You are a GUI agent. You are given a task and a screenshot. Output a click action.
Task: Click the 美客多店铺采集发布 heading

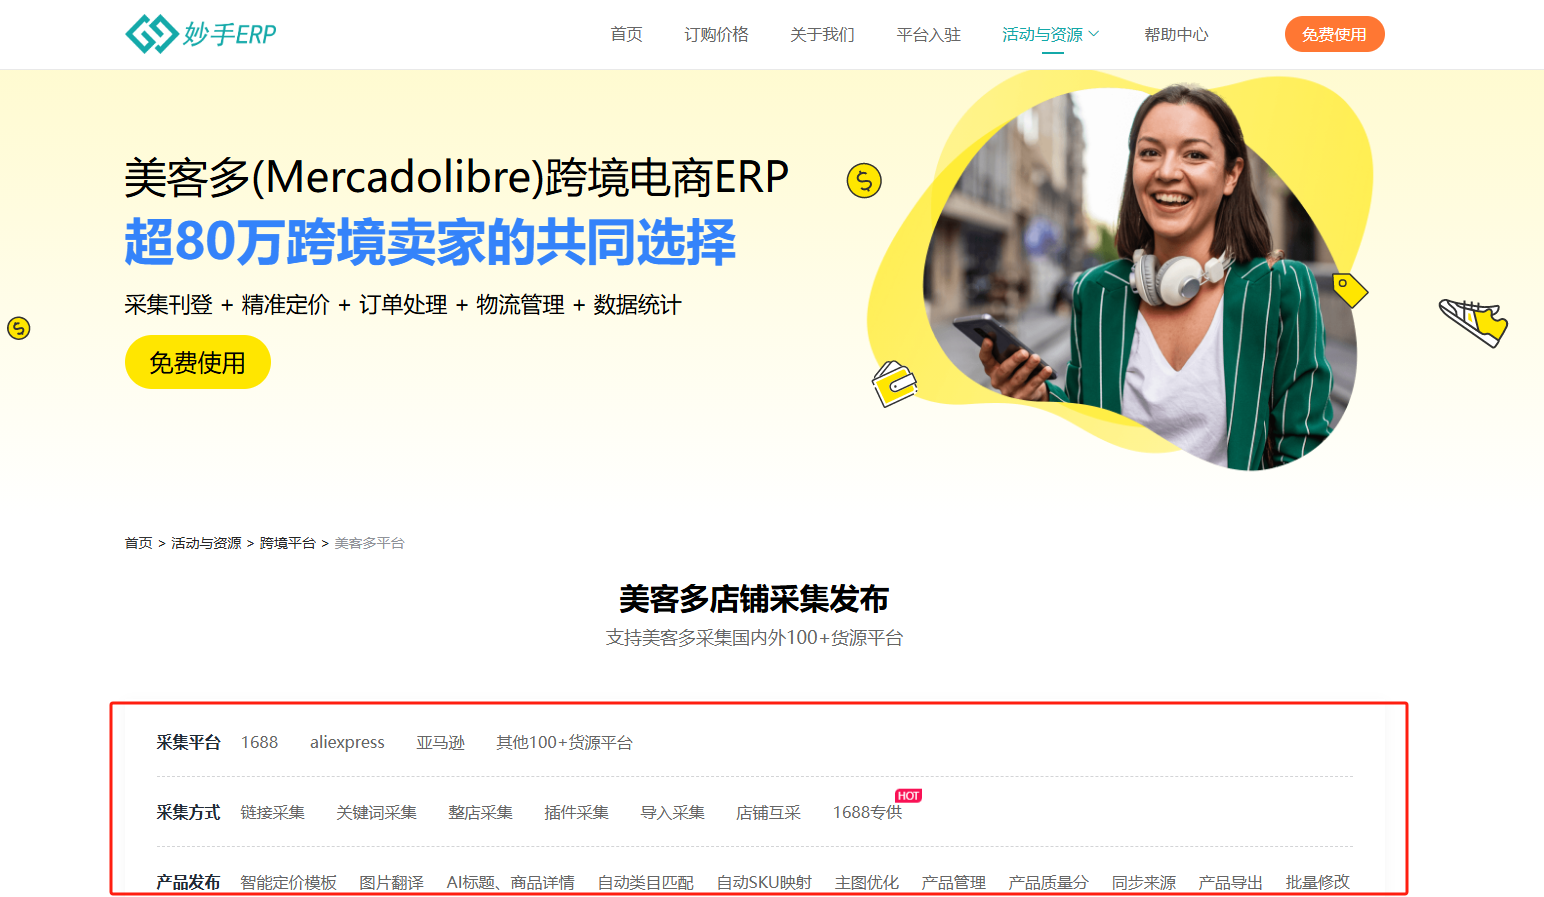pos(754,599)
